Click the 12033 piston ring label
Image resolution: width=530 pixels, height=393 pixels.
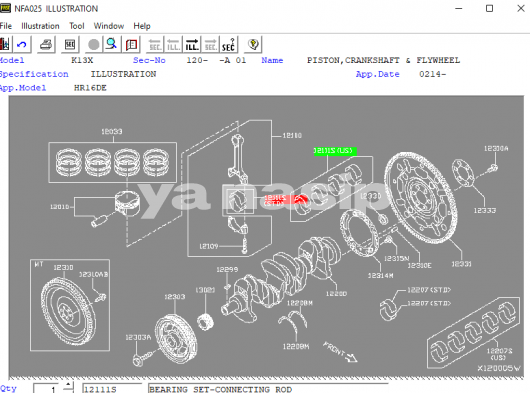tap(112, 131)
